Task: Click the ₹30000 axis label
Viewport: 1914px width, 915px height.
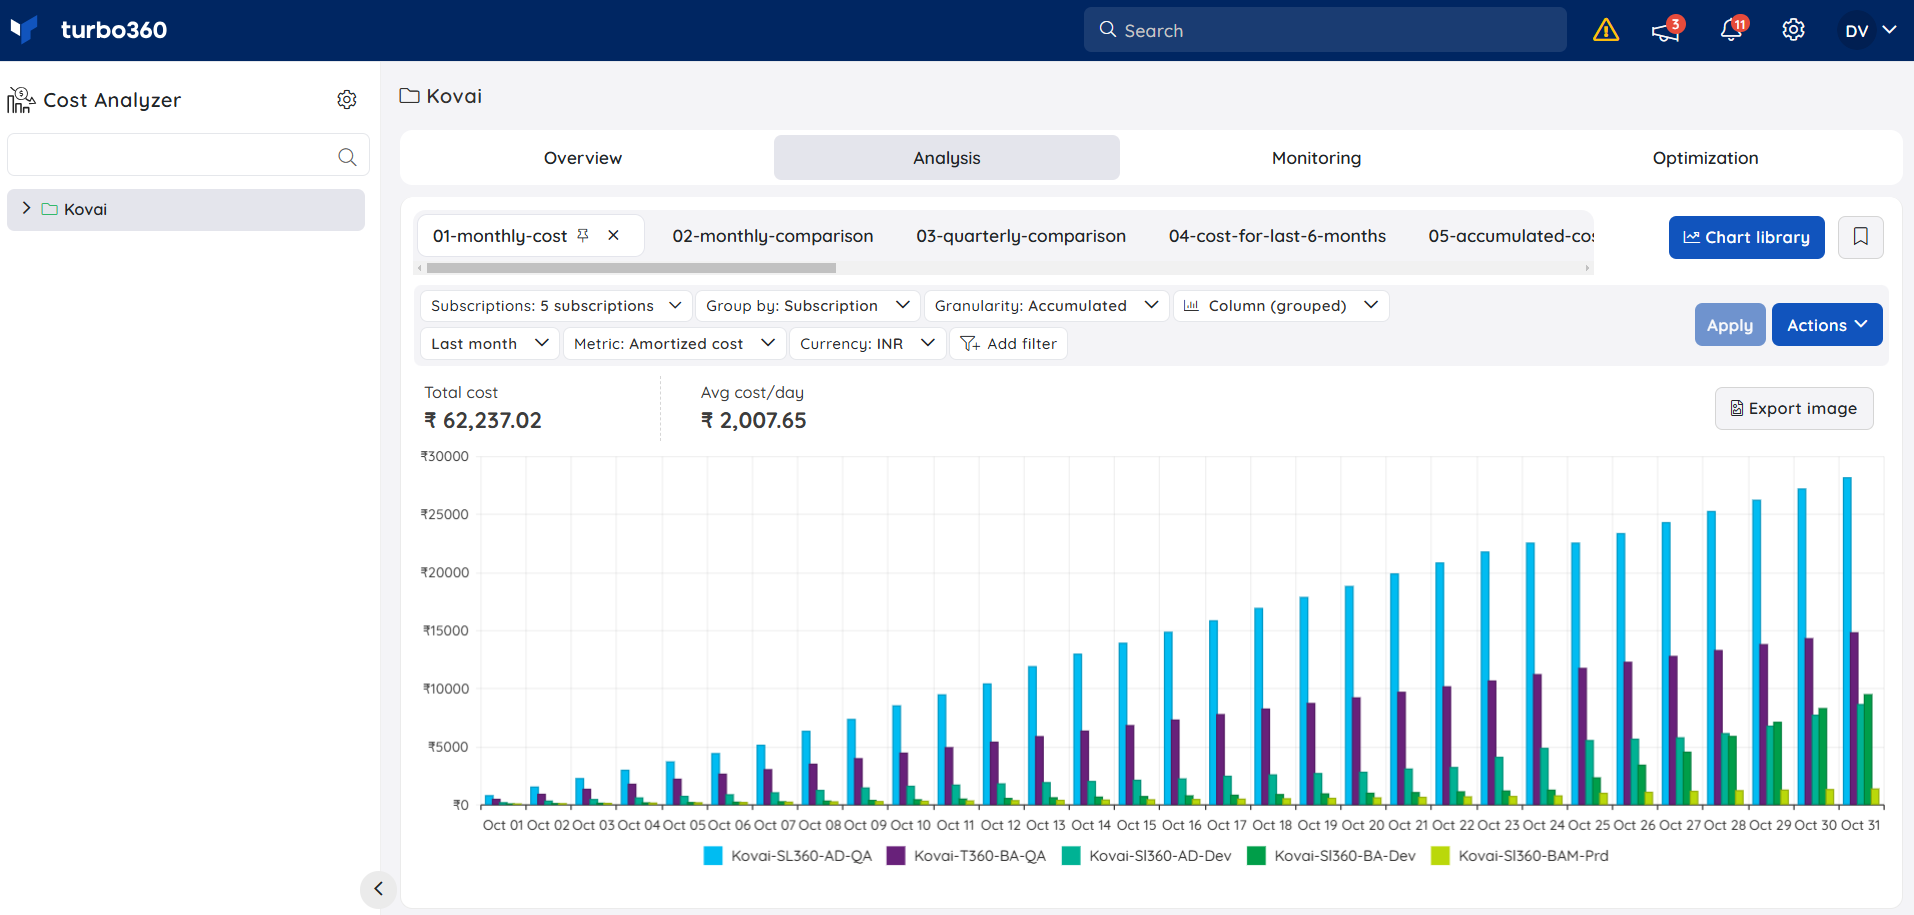Action: [445, 456]
